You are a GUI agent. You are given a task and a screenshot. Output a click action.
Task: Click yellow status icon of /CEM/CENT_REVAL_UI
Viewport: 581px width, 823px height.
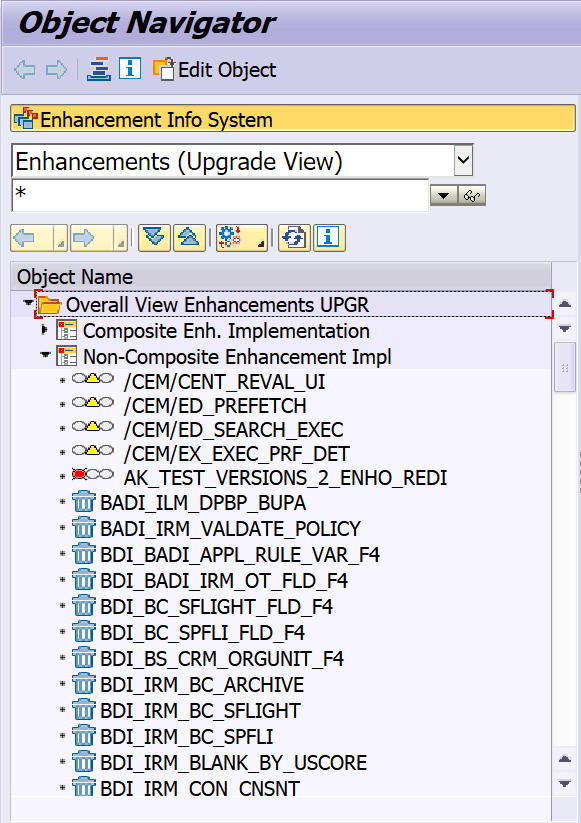point(93,379)
